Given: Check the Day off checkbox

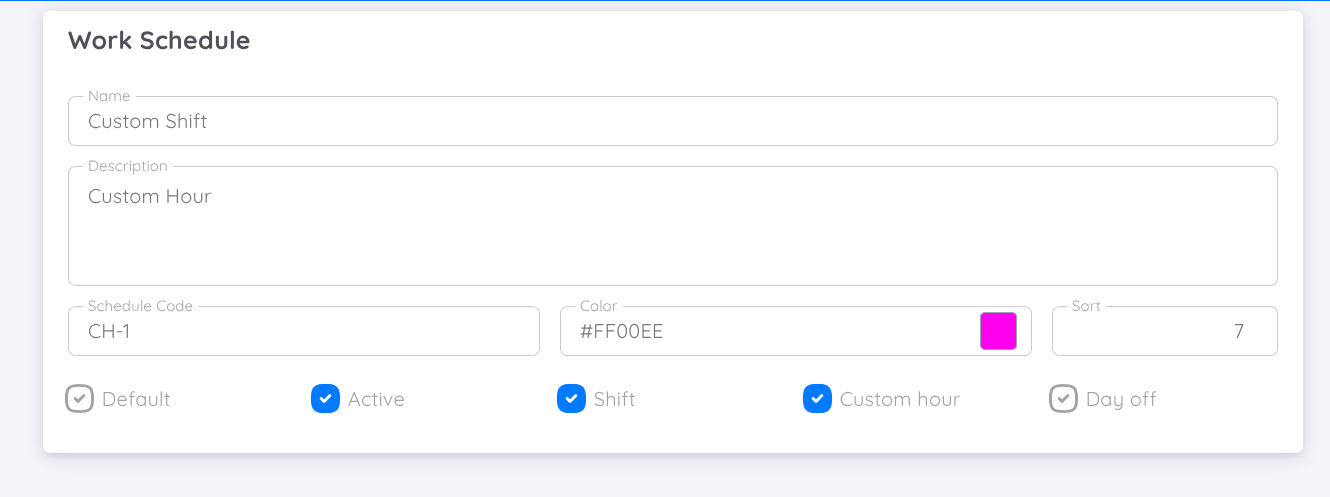Looking at the screenshot, I should pos(1063,399).
